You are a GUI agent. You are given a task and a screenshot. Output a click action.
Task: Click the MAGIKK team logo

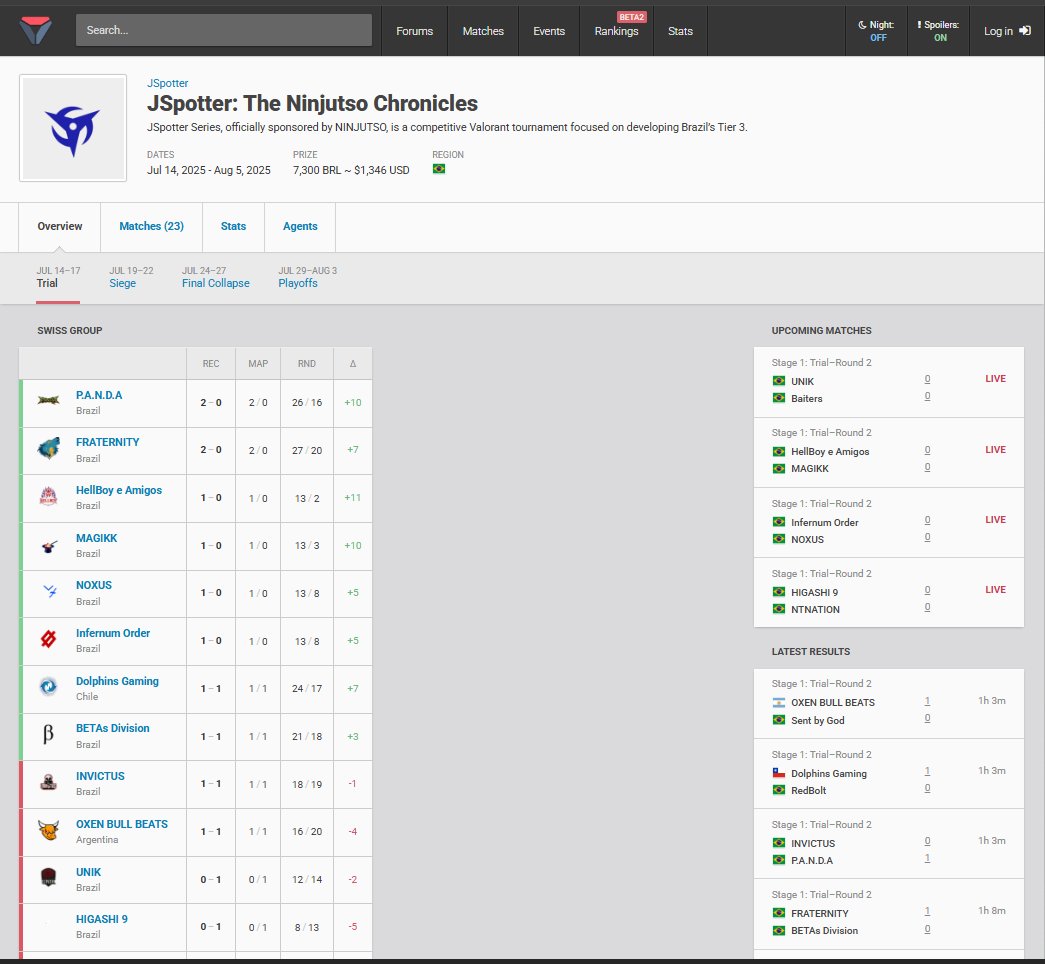[x=49, y=546]
